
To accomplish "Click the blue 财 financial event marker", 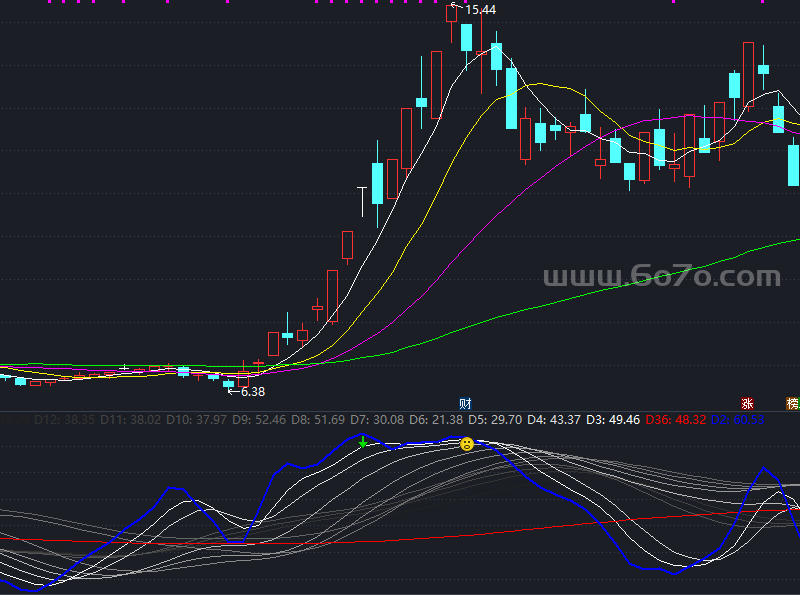I will (465, 404).
